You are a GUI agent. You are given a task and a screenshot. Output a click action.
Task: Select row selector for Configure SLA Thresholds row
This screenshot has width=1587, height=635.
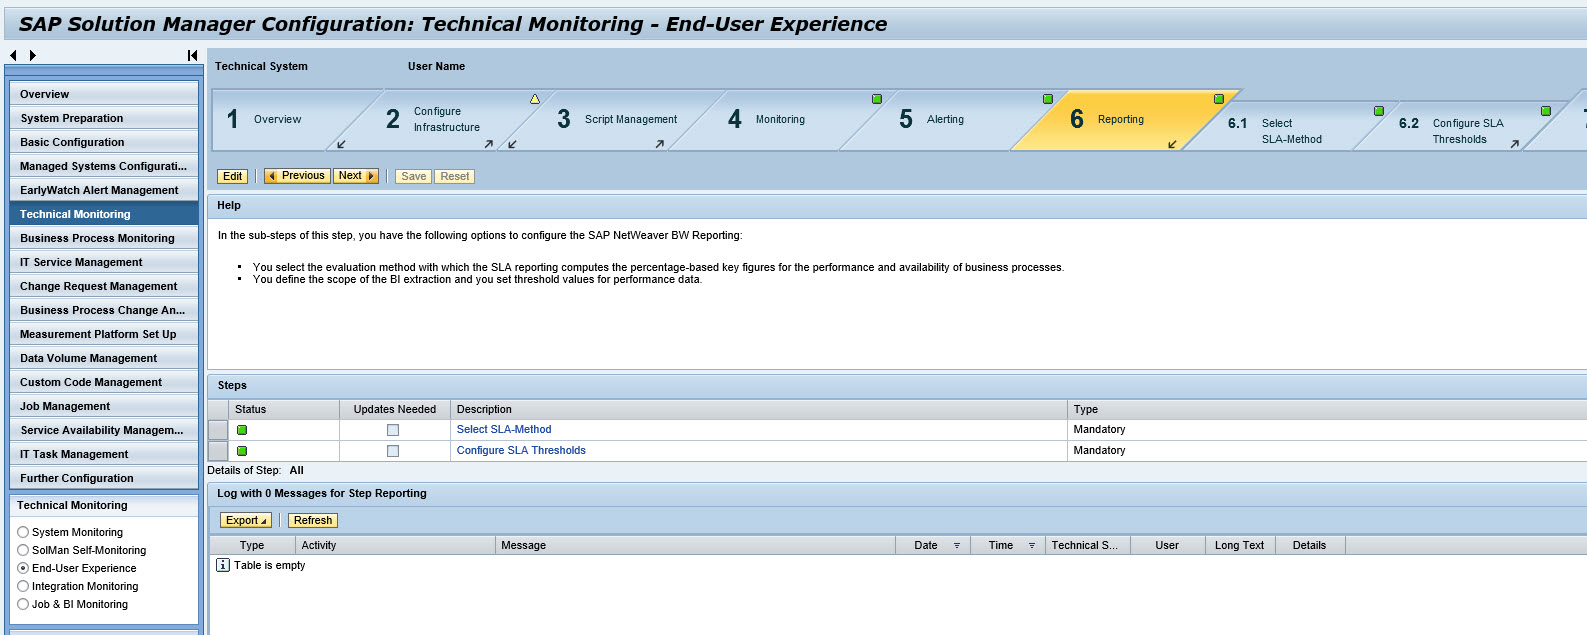coord(218,451)
